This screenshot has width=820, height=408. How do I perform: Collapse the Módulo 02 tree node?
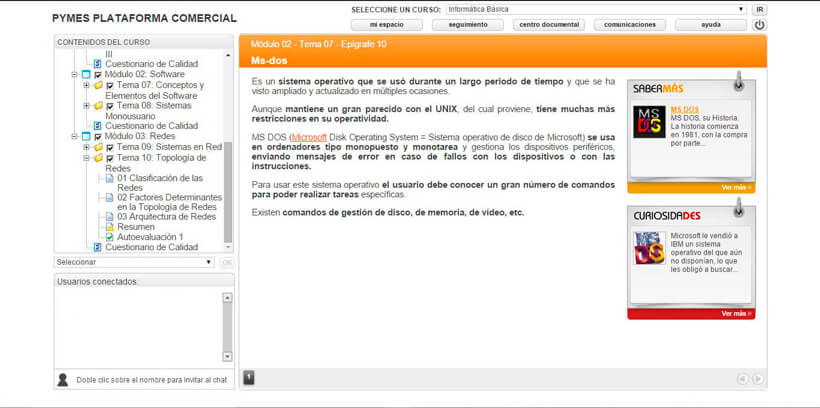[75, 75]
